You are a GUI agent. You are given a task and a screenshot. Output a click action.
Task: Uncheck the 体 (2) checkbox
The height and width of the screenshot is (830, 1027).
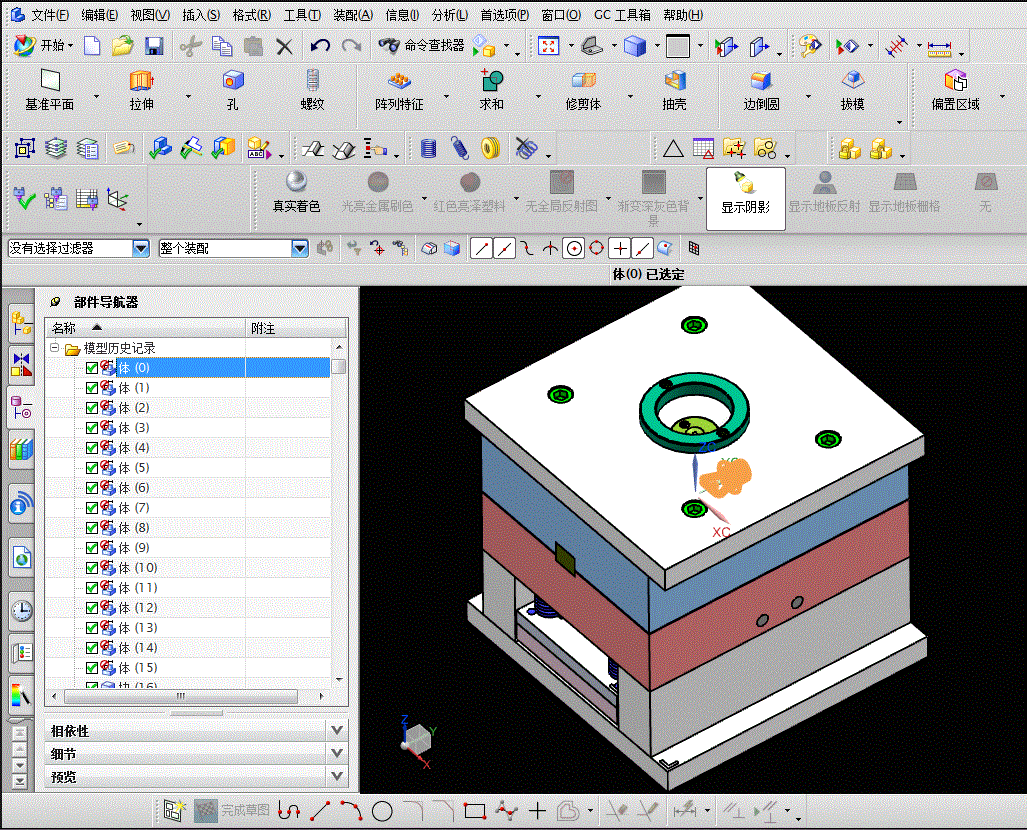point(92,408)
